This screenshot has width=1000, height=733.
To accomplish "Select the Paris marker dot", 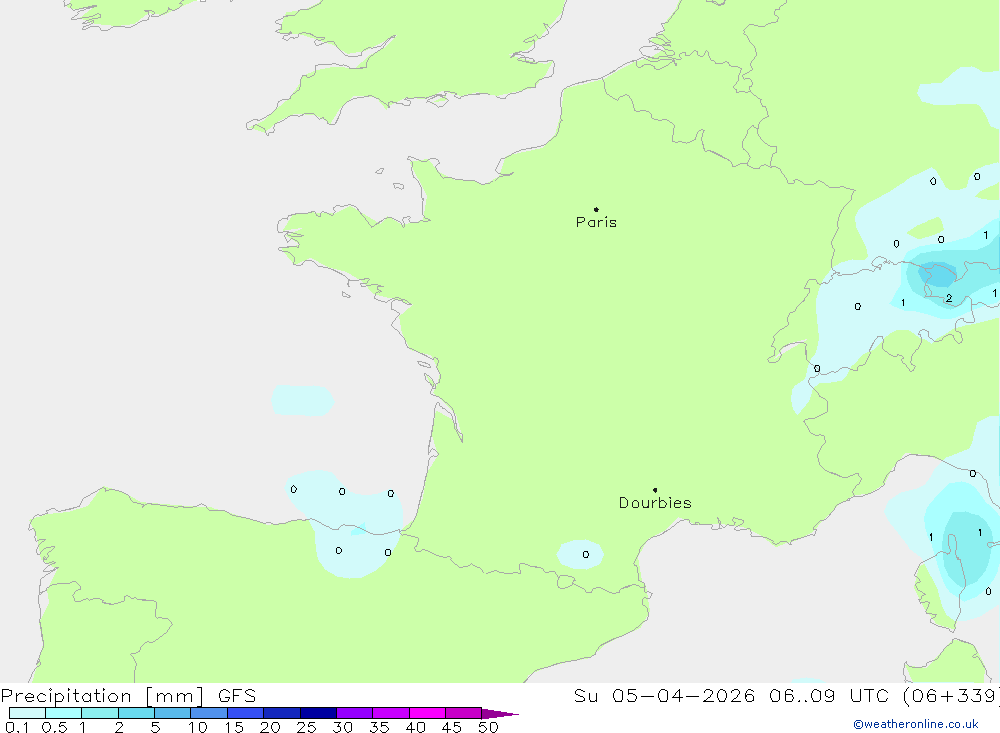I will (x=596, y=209).
